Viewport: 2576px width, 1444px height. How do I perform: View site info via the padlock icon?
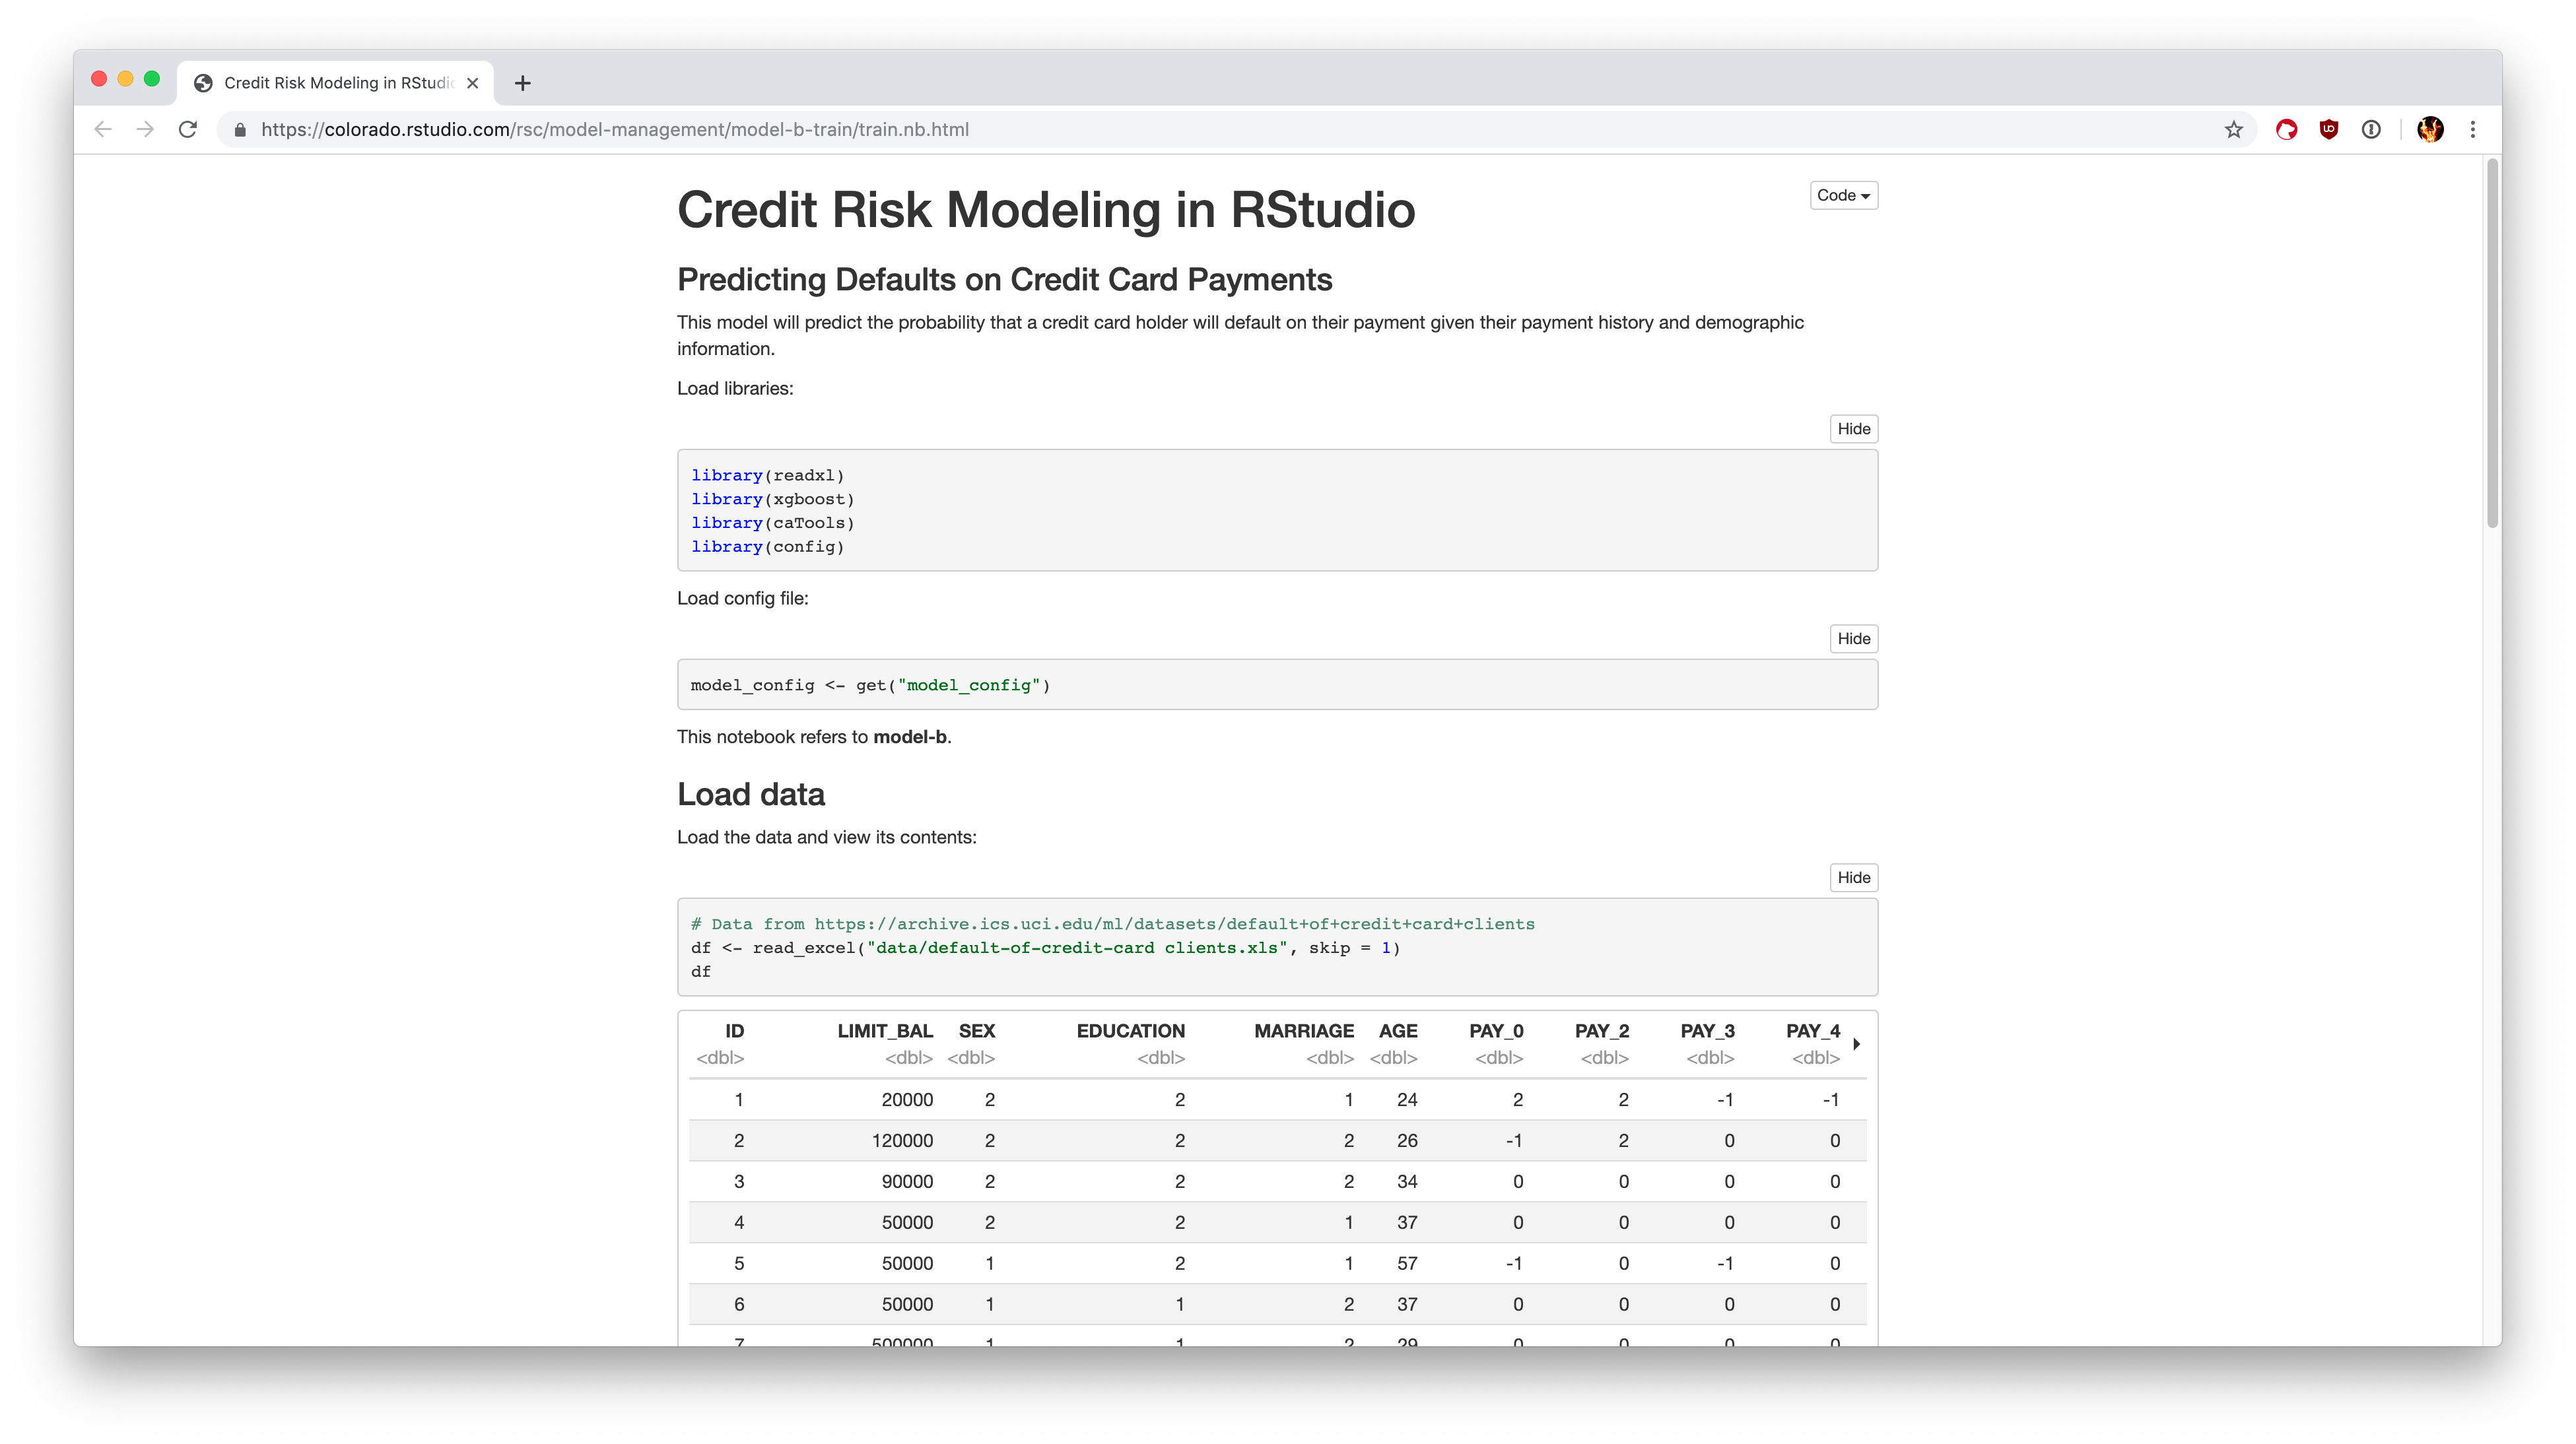coord(240,130)
